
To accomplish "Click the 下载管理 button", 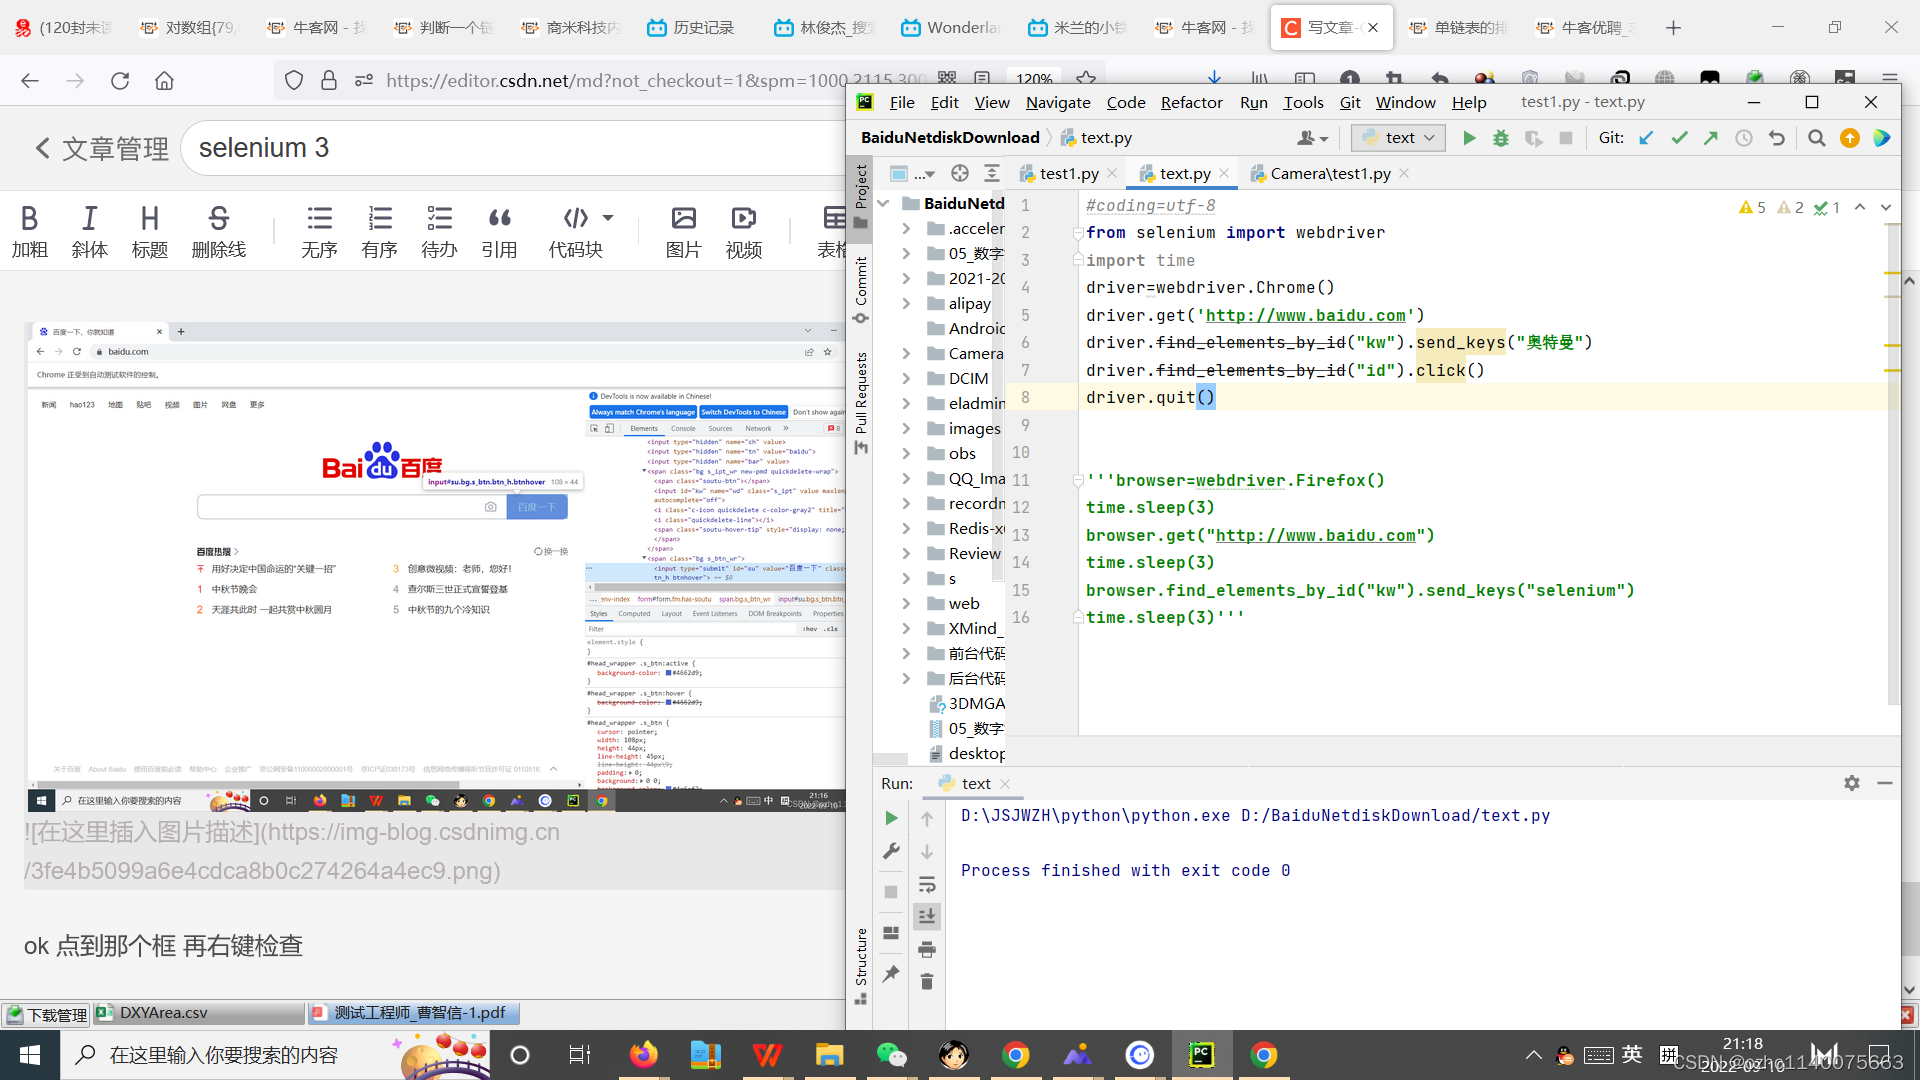I will [46, 1014].
